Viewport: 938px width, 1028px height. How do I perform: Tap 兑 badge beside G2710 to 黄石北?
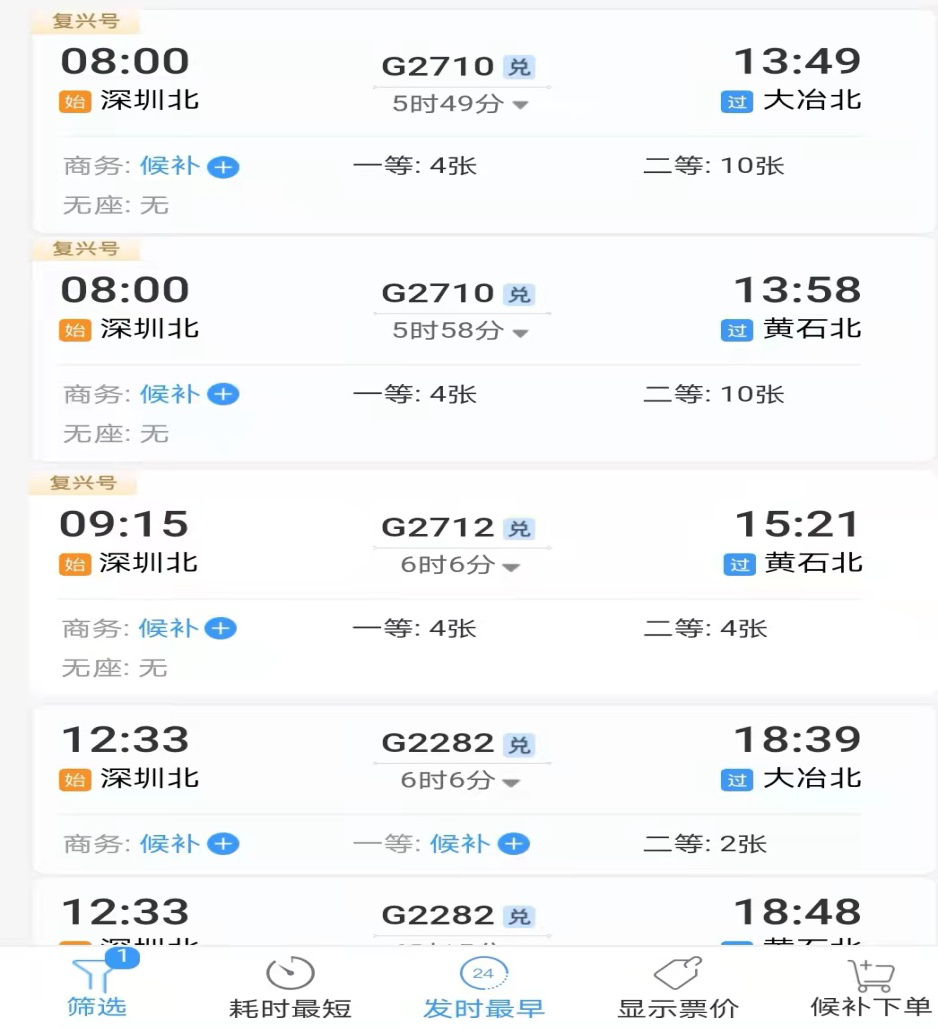pos(519,294)
